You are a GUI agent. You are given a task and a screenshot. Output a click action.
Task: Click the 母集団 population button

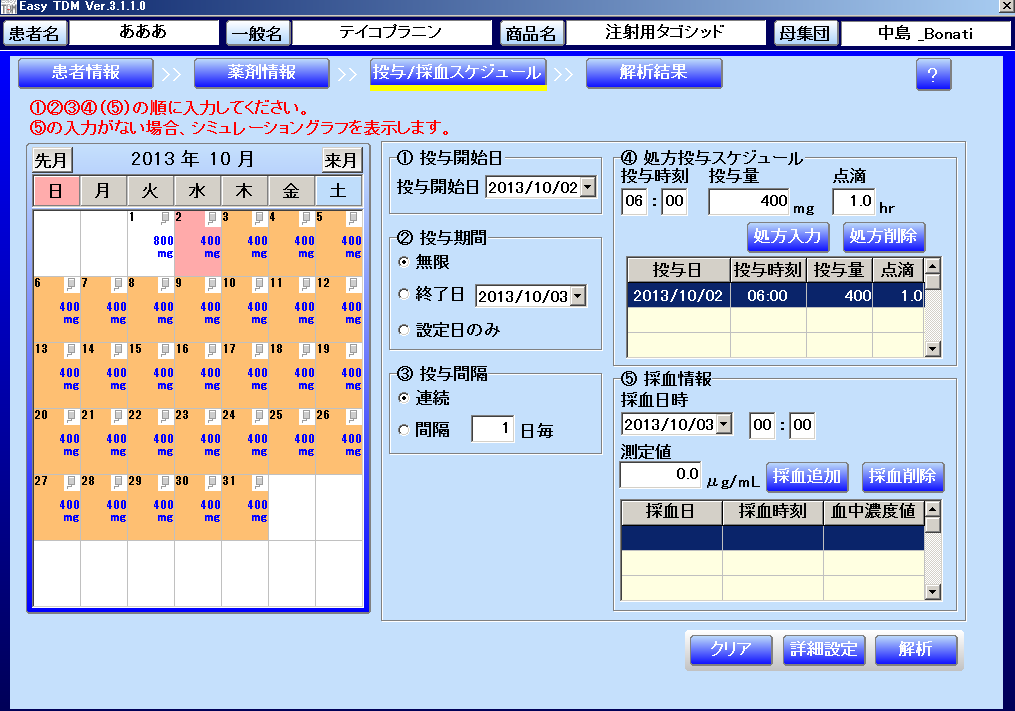[805, 33]
